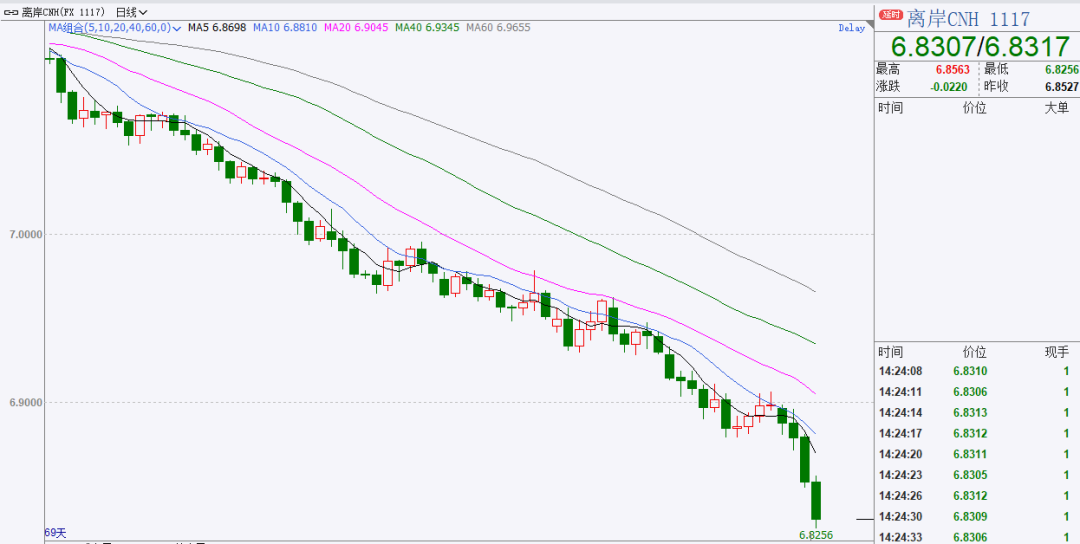The width and height of the screenshot is (1080, 544).
Task: Select the 大单 column header
Action: [1056, 107]
